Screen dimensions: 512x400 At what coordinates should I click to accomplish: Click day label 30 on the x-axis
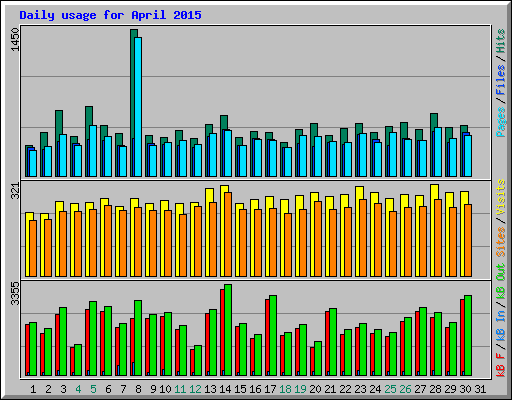click(x=465, y=389)
